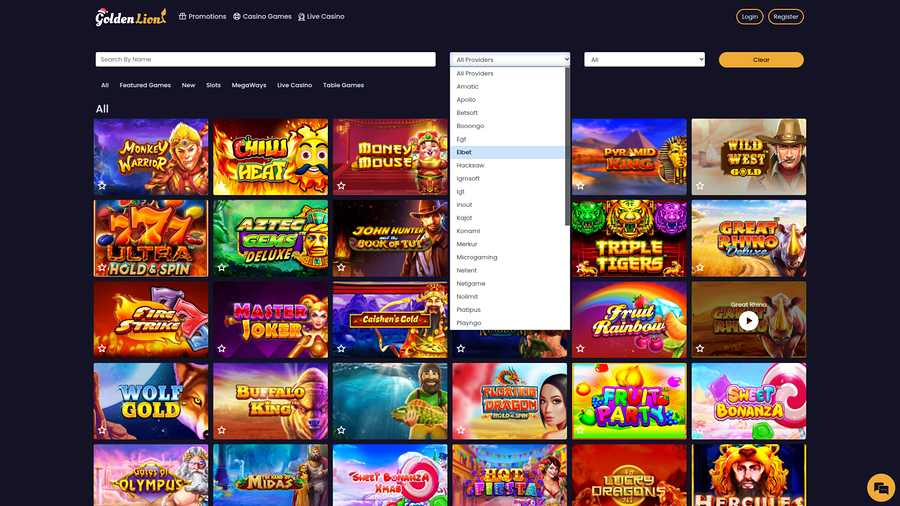
Task: Go to Live Casino in top navigation
Action: (321, 17)
